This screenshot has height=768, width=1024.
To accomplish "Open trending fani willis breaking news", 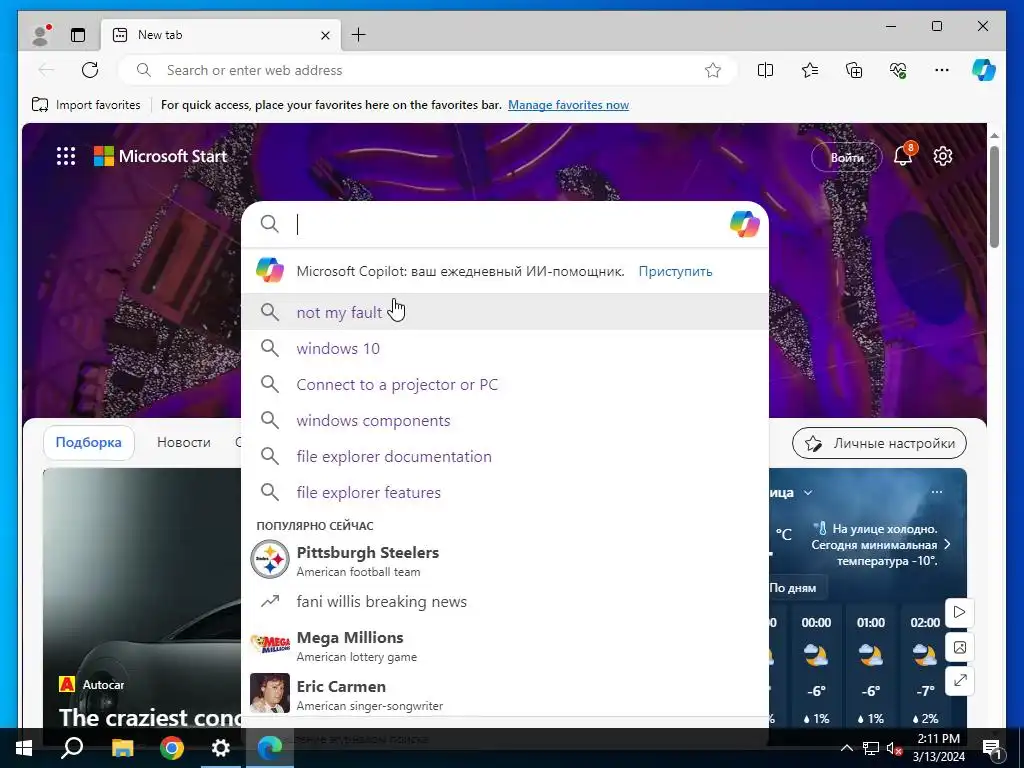I will coord(505,601).
